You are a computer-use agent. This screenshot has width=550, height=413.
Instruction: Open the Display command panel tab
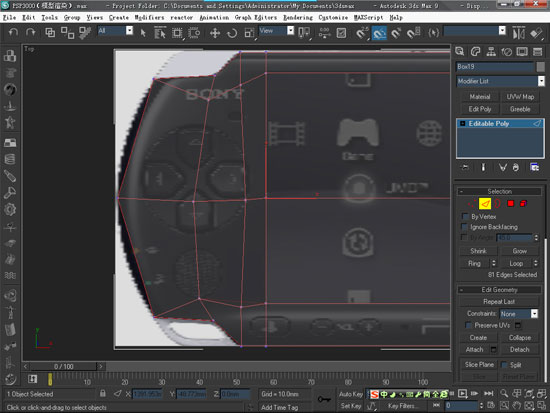(x=522, y=52)
